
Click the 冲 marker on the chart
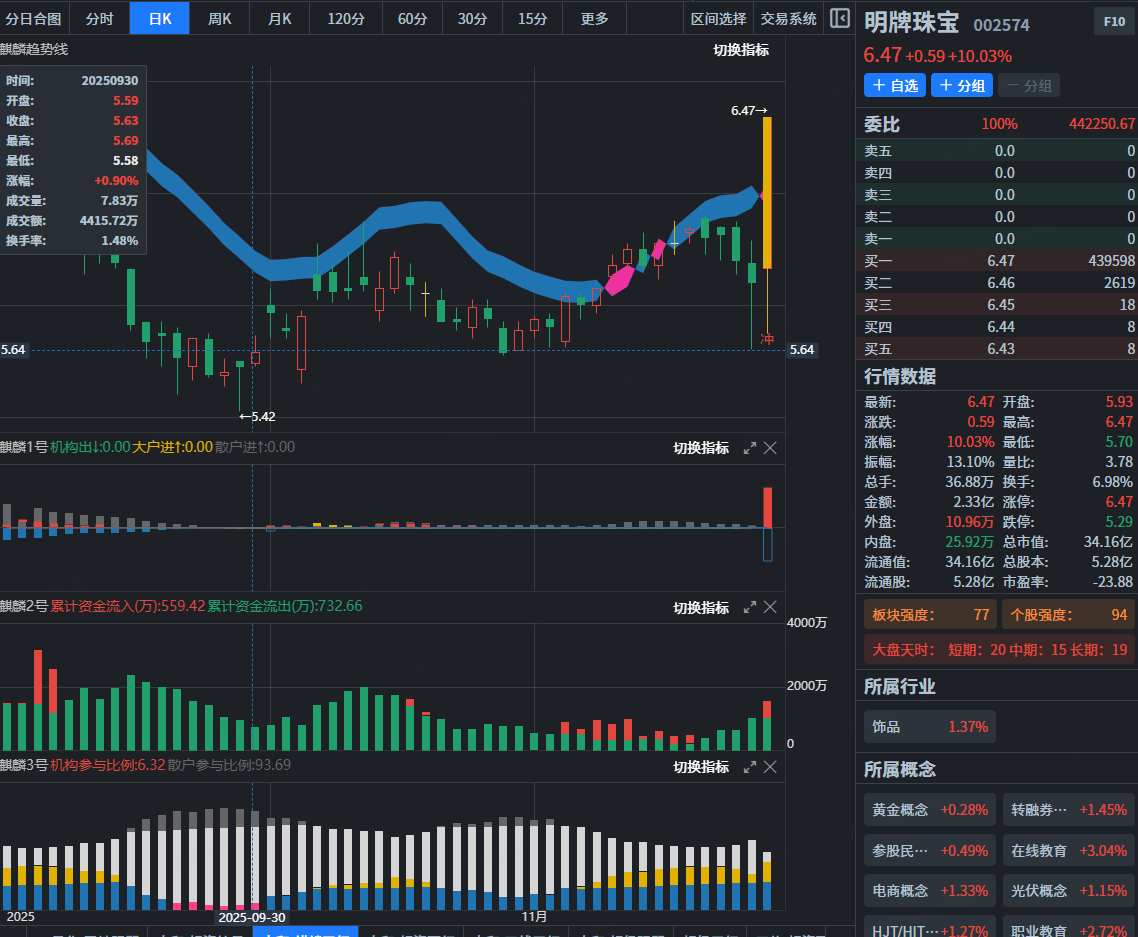(x=767, y=340)
